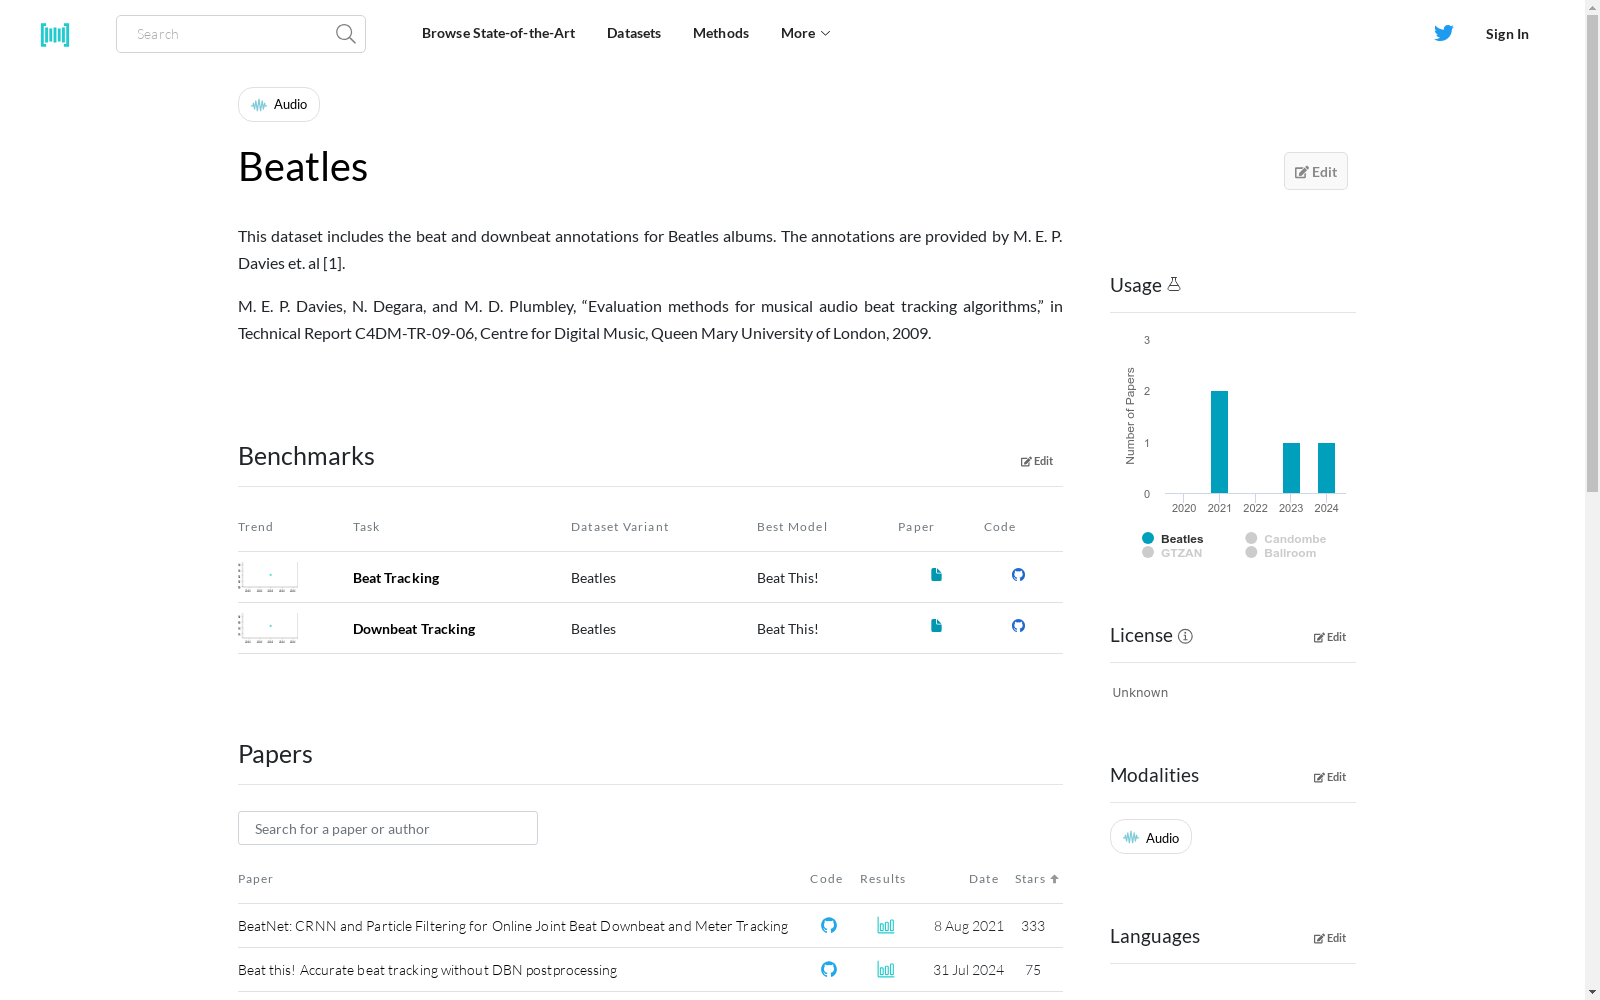Go to the Datasets page
The height and width of the screenshot is (1000, 1600).
(x=633, y=33)
